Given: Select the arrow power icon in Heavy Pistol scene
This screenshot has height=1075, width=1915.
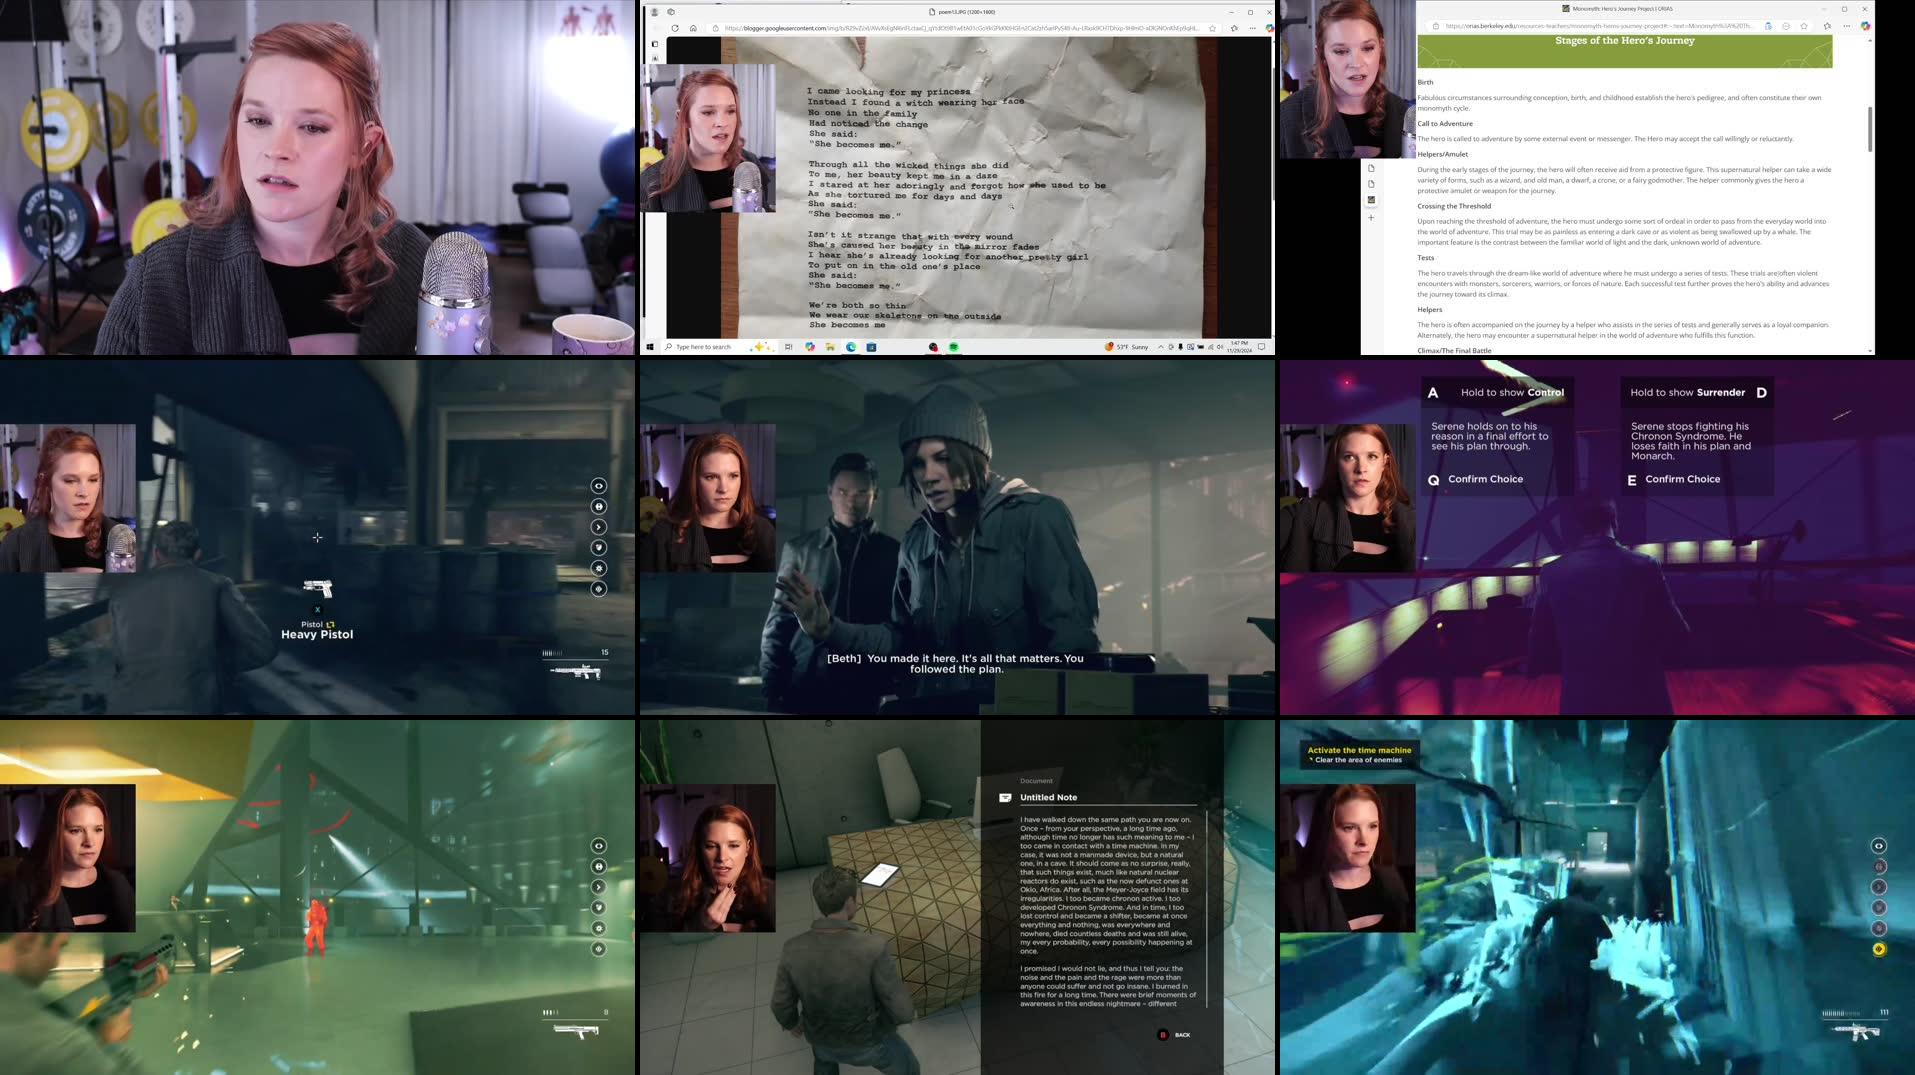Looking at the screenshot, I should [599, 527].
